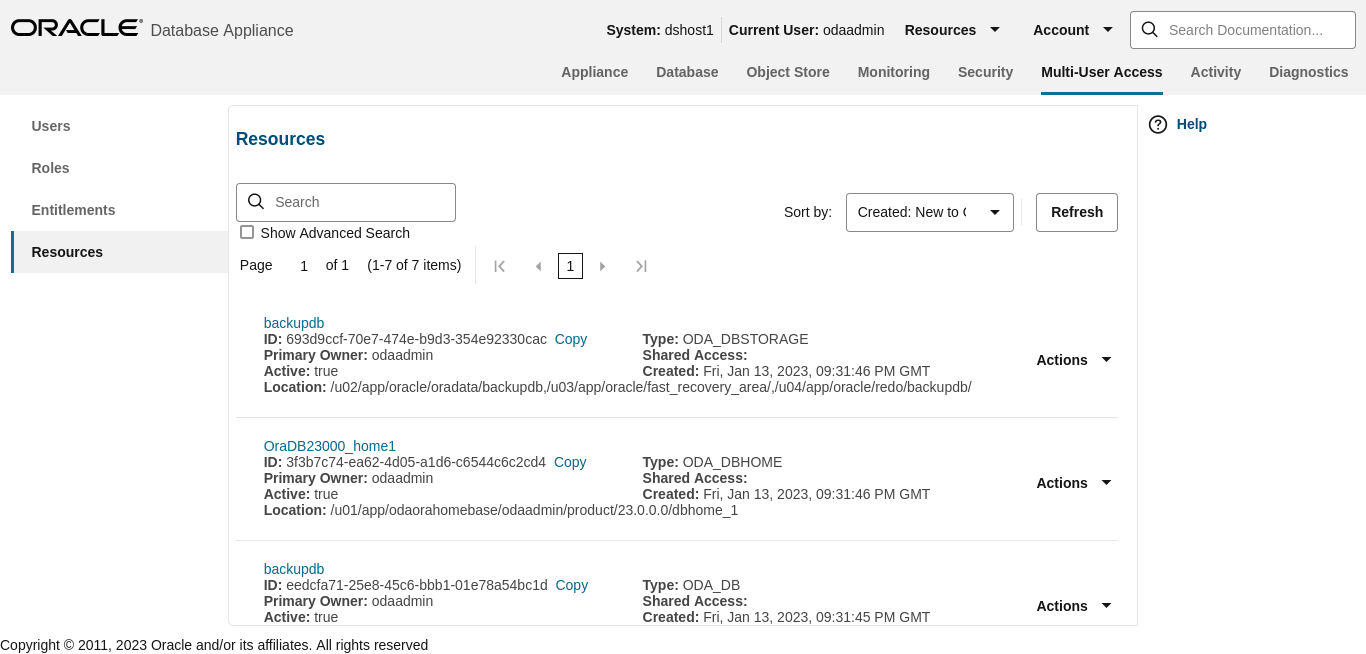The image size is (1366, 654).
Task: Open the Help question mark icon
Action: pos(1157,124)
